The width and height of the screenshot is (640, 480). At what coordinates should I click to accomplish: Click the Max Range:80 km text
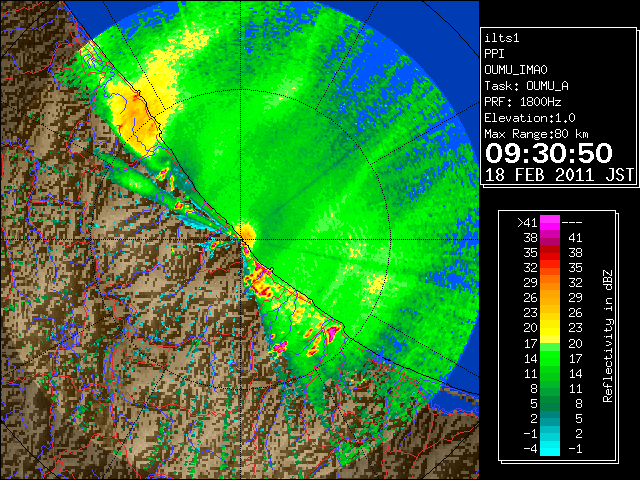point(536,134)
